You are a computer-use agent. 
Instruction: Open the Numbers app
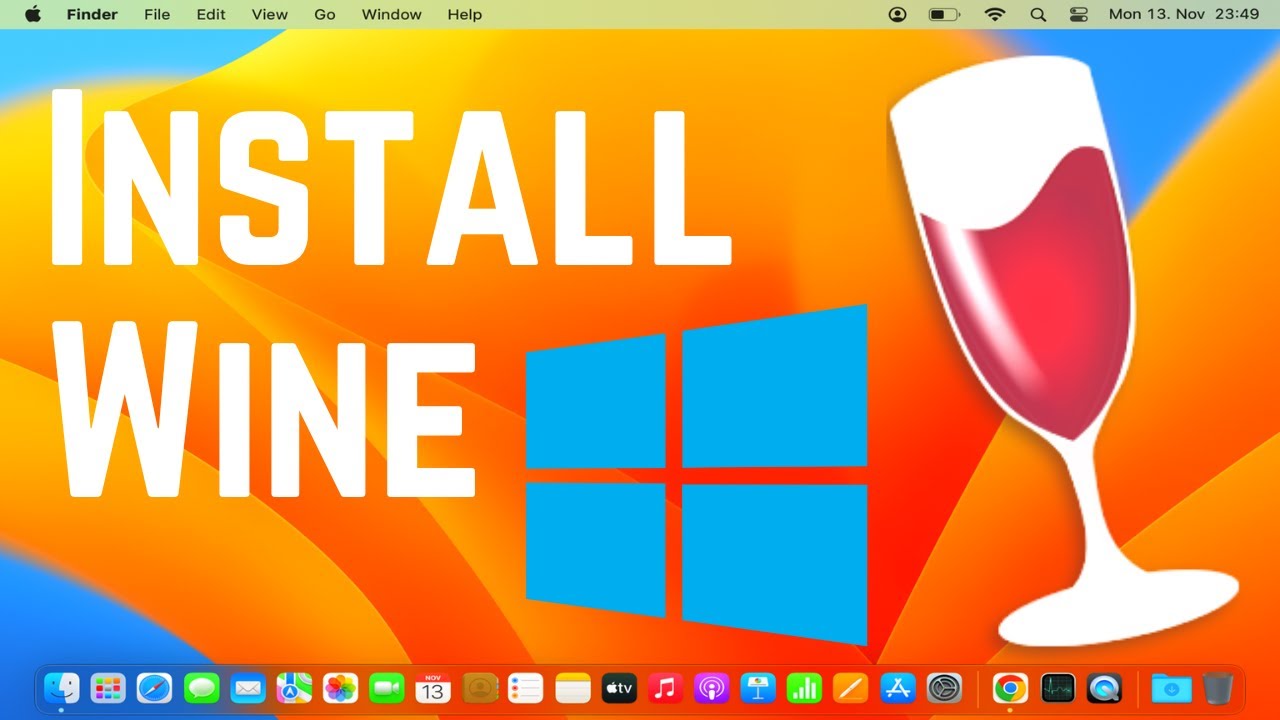pyautogui.click(x=804, y=688)
